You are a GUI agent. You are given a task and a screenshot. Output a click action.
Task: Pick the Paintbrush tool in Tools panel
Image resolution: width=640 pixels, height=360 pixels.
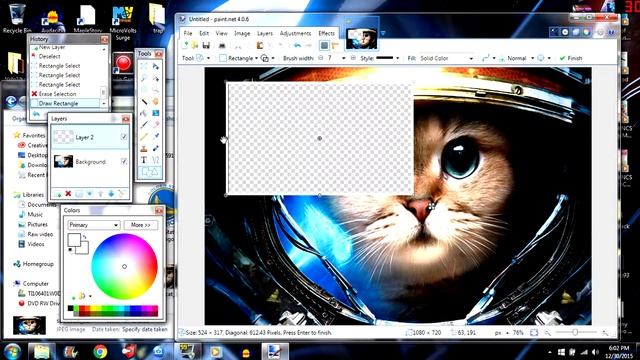pos(144,124)
